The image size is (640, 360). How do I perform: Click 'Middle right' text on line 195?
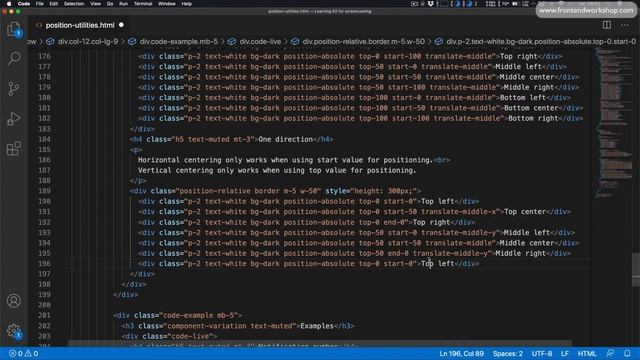pyautogui.click(x=520, y=253)
